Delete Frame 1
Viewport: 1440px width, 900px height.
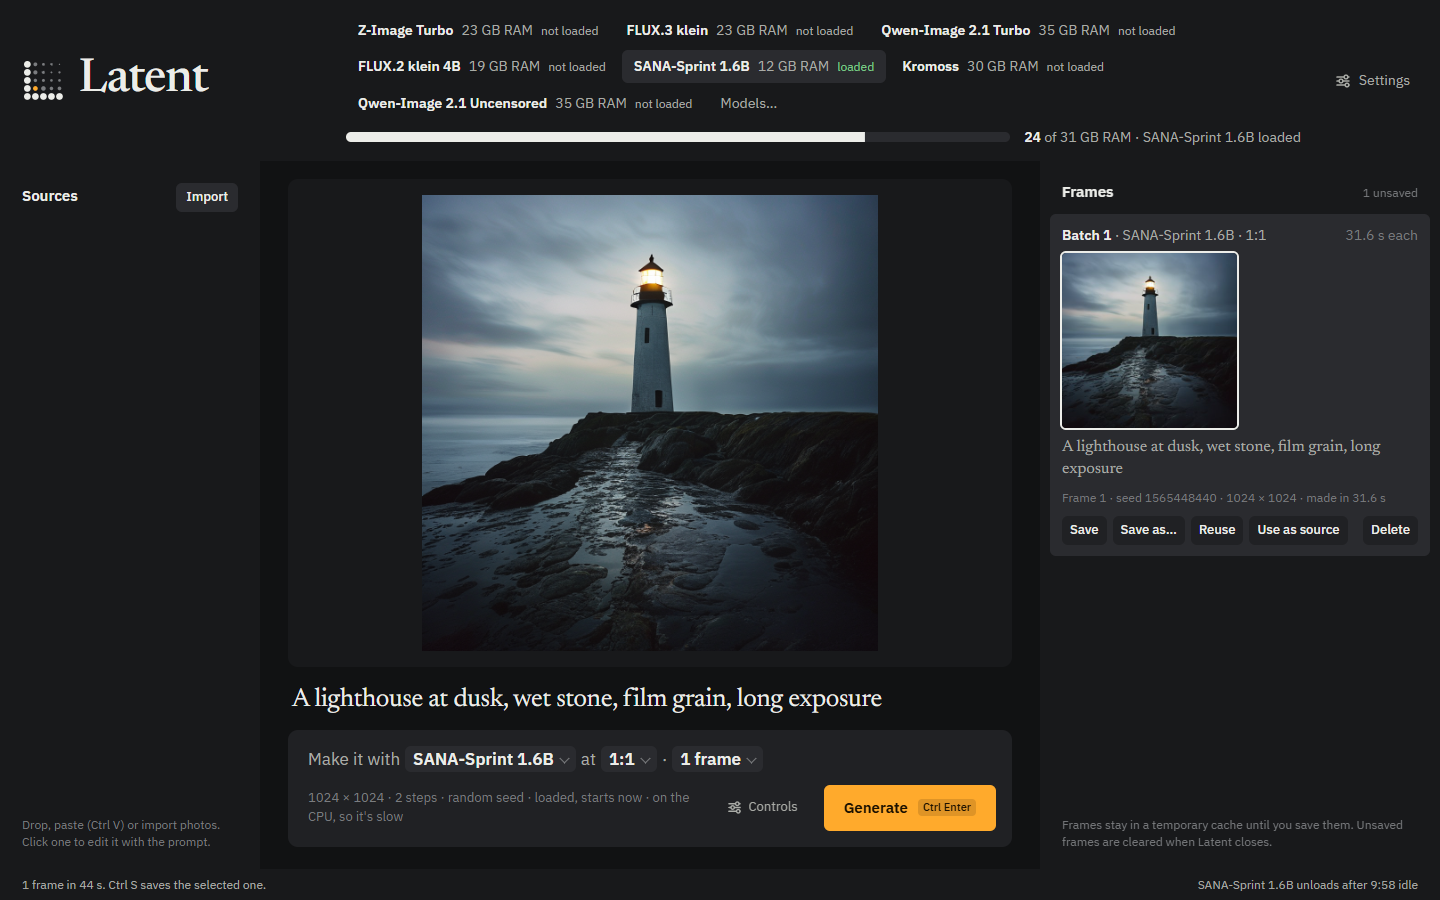1390,530
